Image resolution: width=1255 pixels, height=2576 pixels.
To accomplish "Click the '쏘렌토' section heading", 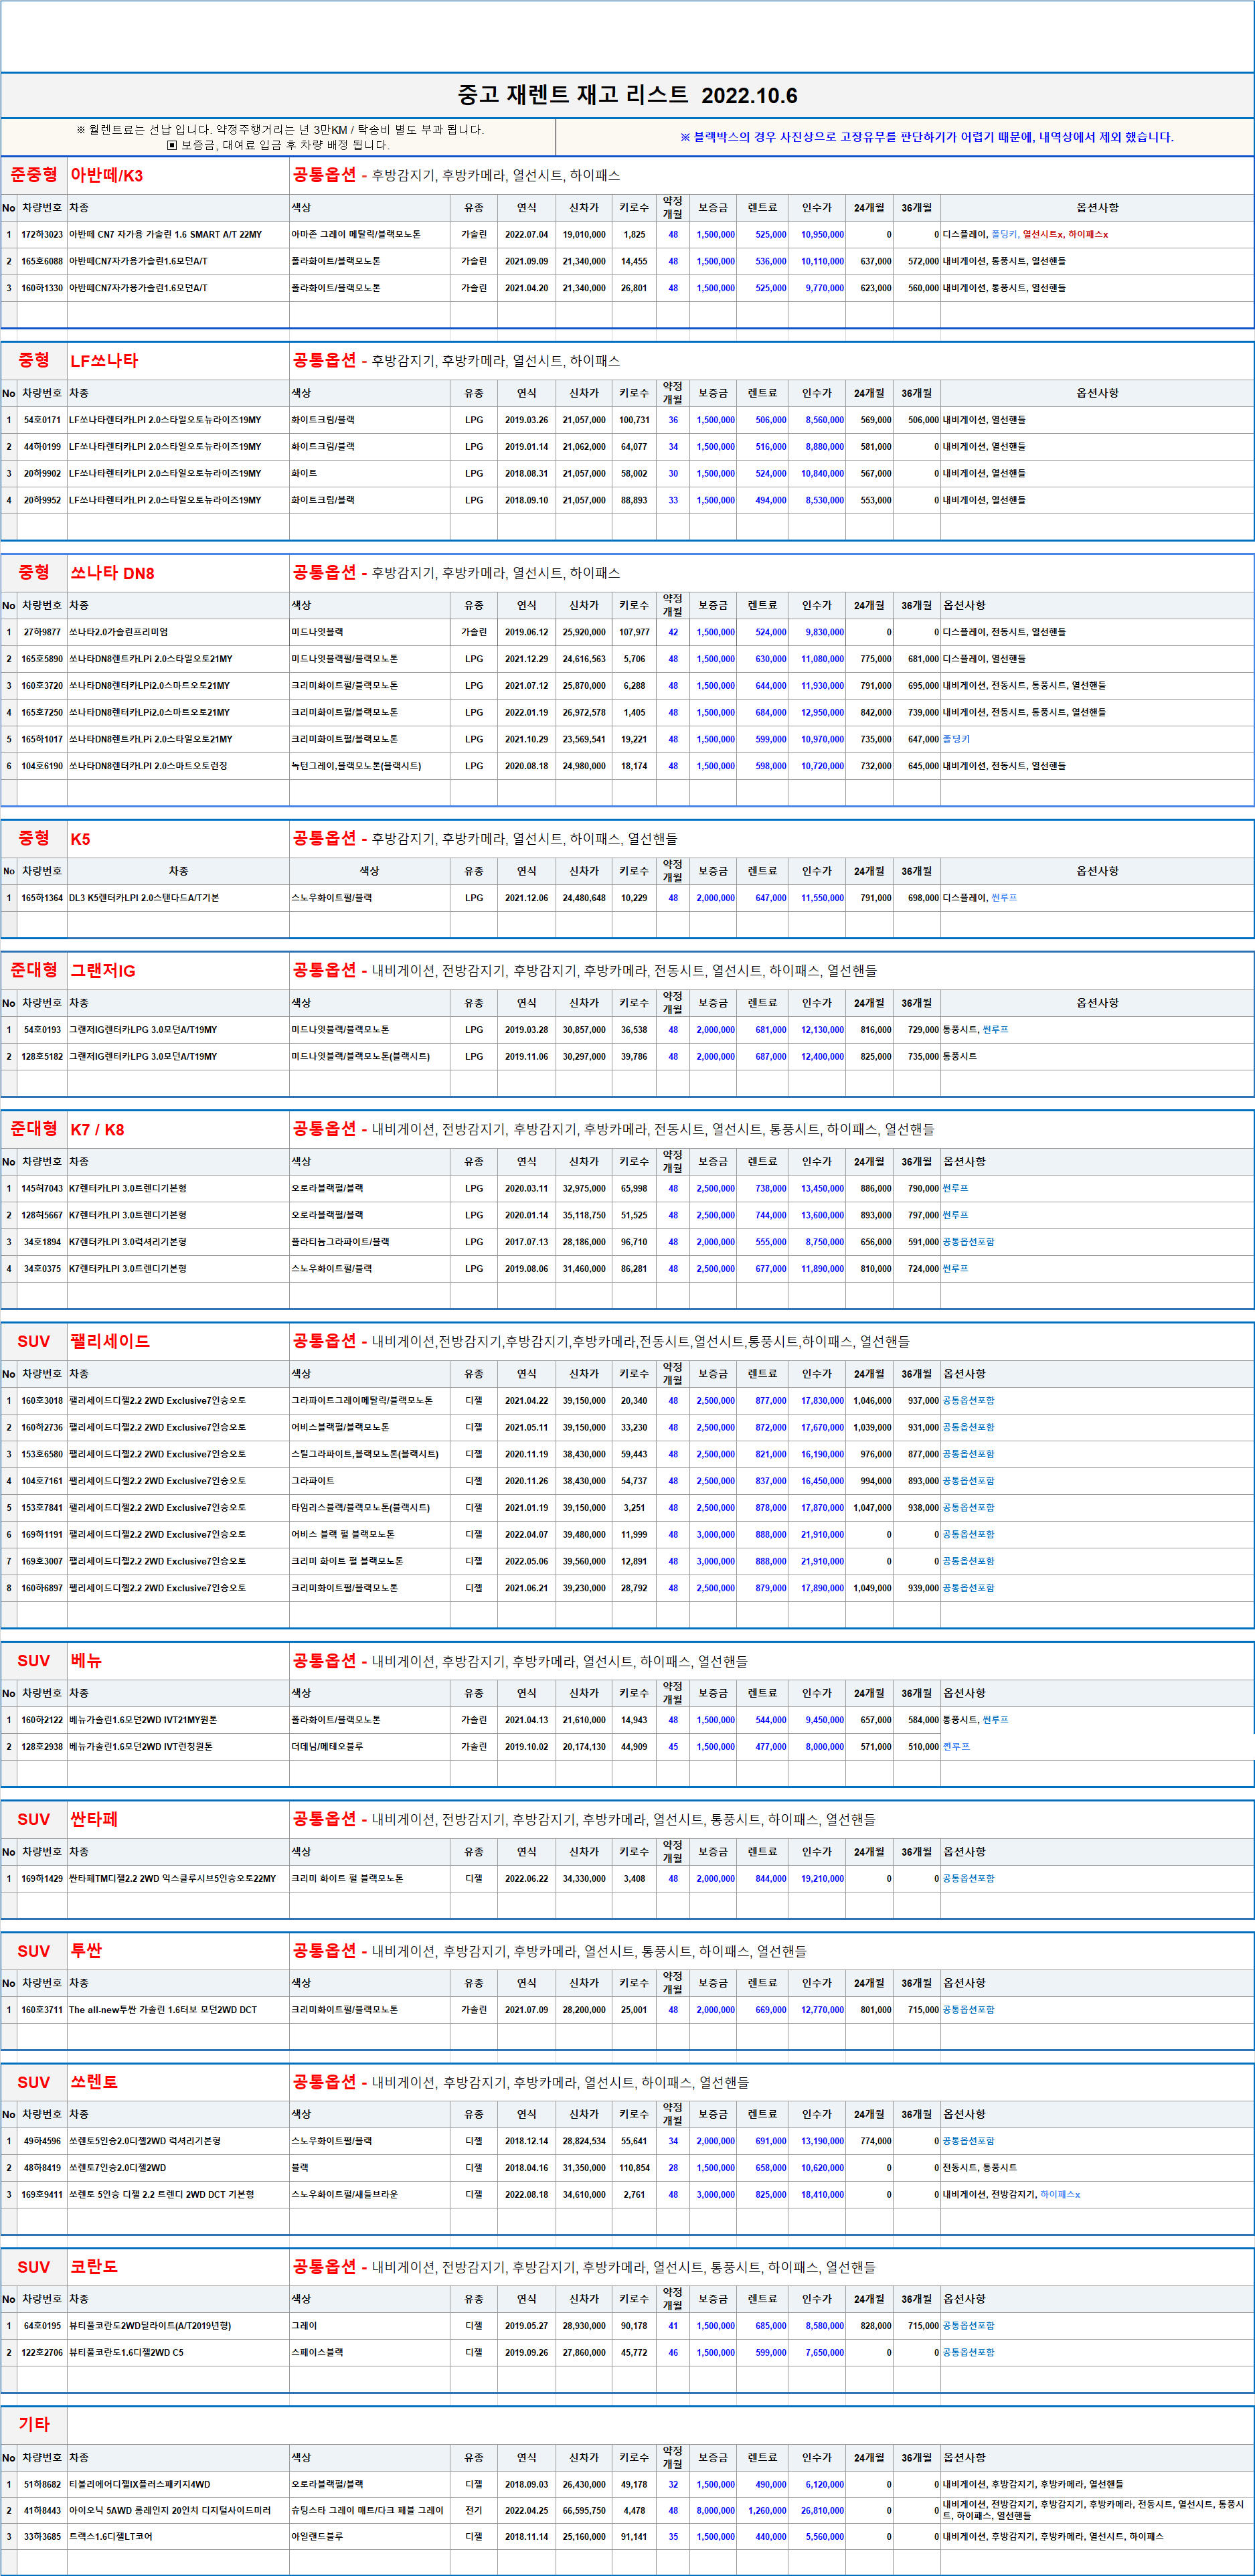I will (x=94, y=2081).
